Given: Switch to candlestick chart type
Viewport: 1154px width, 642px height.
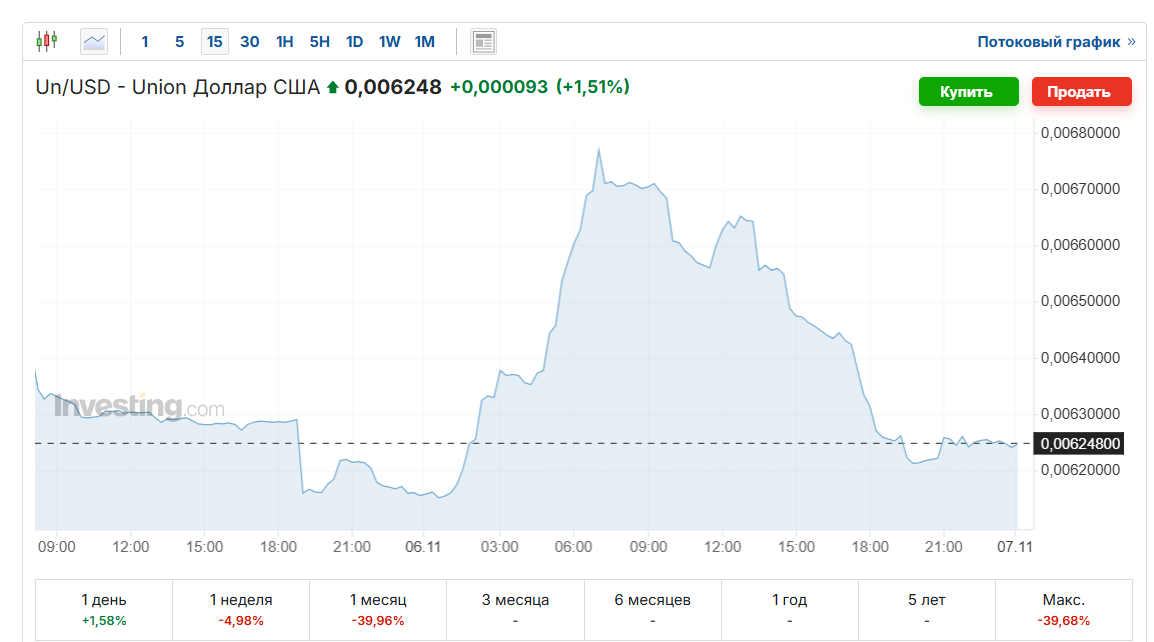Looking at the screenshot, I should pos(47,41).
